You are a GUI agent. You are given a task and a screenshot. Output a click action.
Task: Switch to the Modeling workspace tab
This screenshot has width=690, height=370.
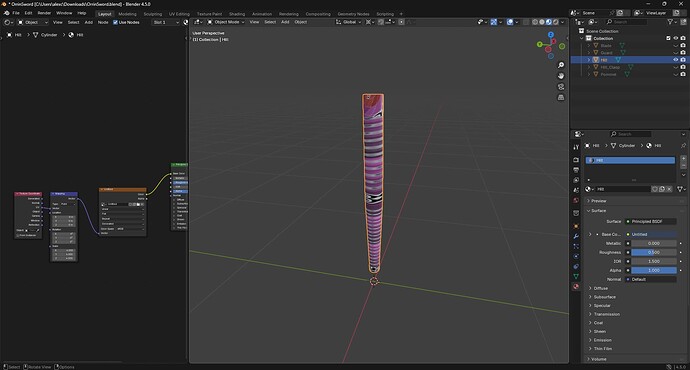tap(127, 14)
